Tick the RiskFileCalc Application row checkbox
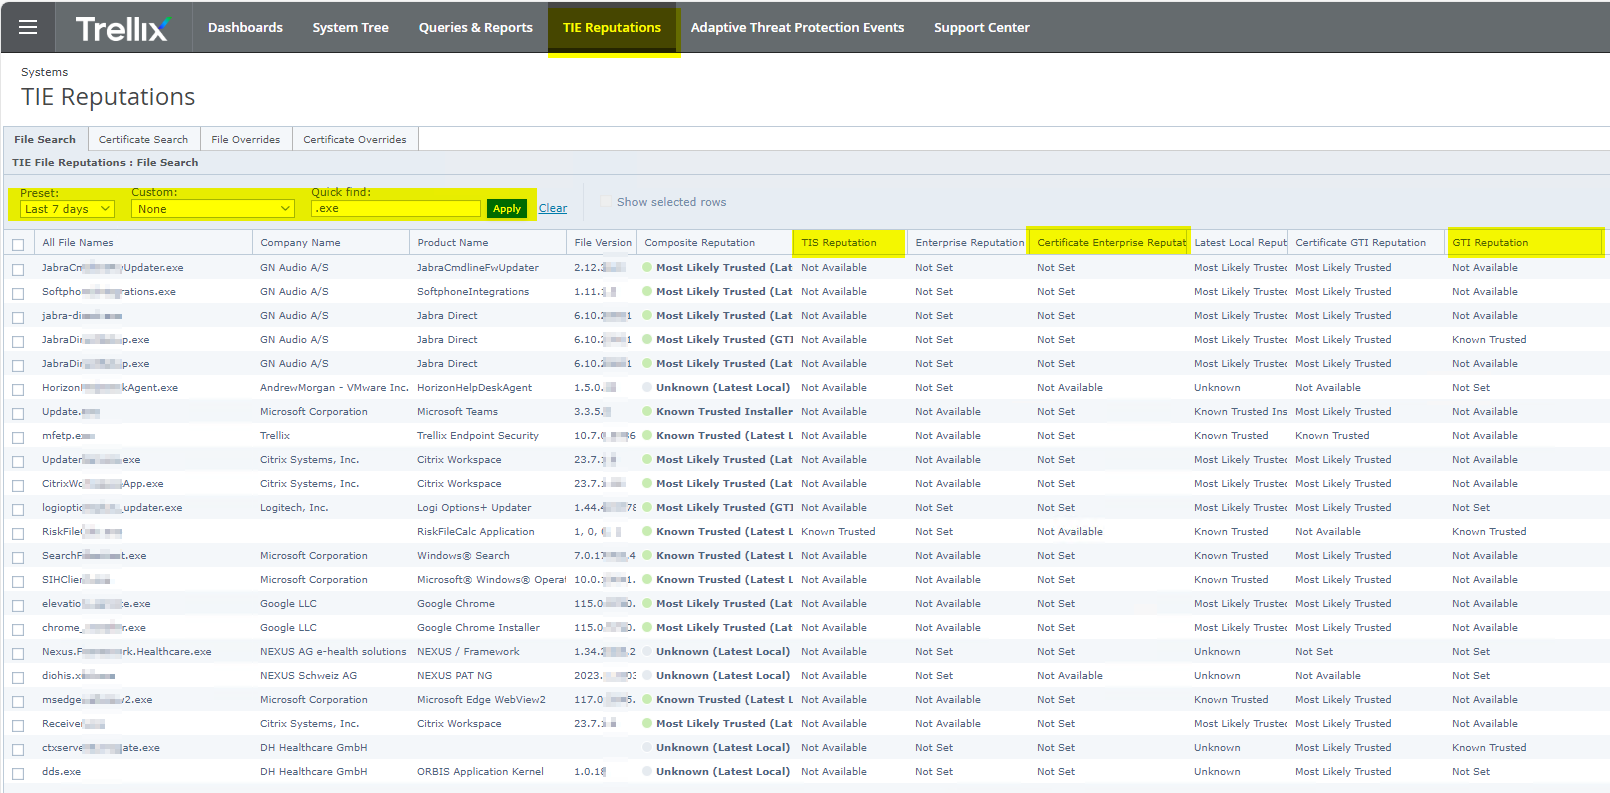This screenshot has width=1610, height=793. coord(18,533)
